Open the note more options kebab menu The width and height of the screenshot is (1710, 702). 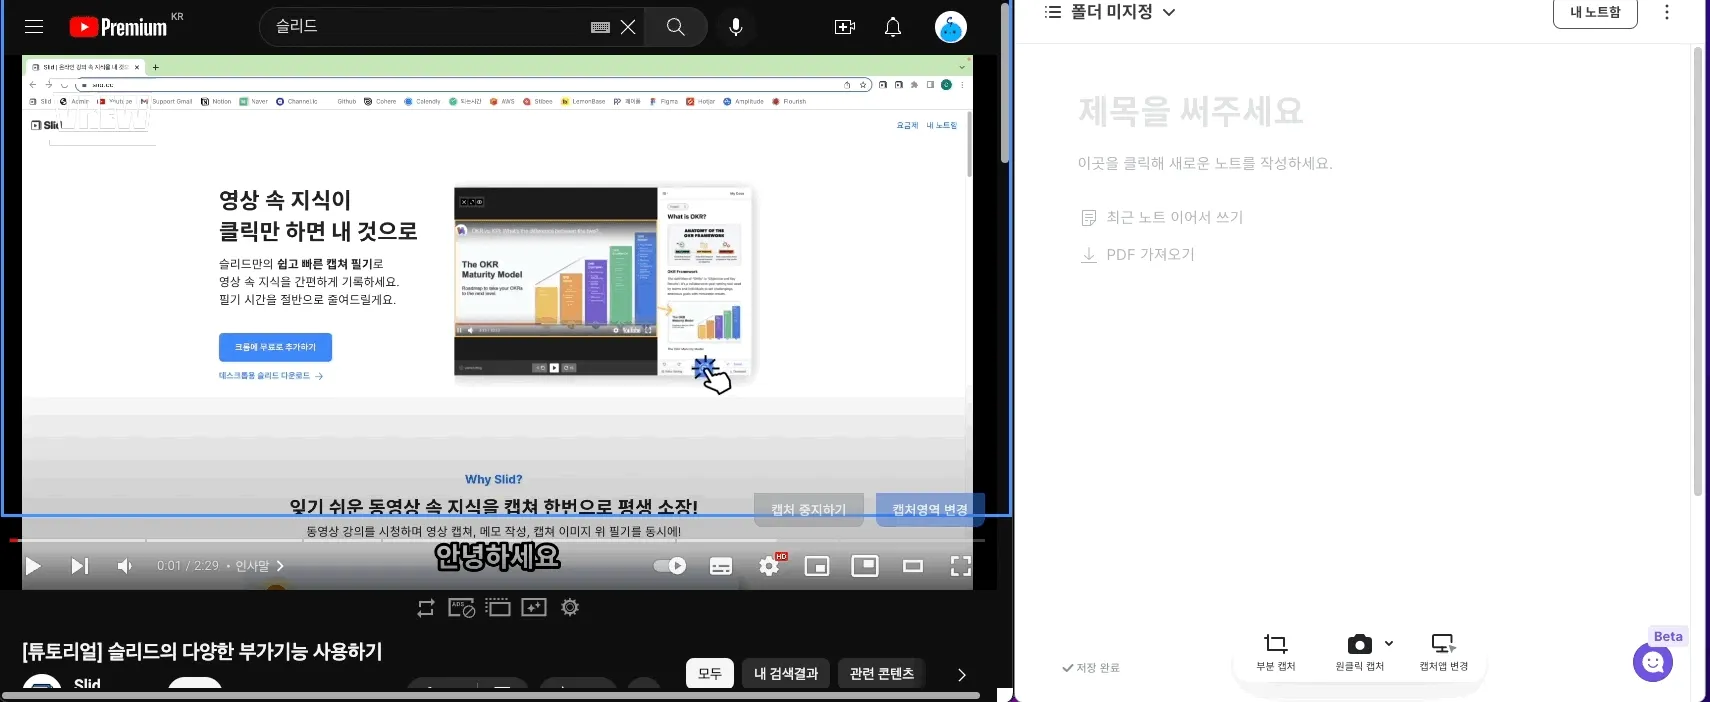click(x=1666, y=12)
